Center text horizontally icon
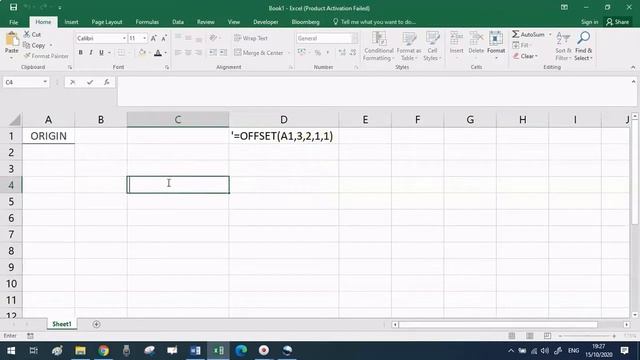This screenshot has width=640, height=360. [x=188, y=53]
